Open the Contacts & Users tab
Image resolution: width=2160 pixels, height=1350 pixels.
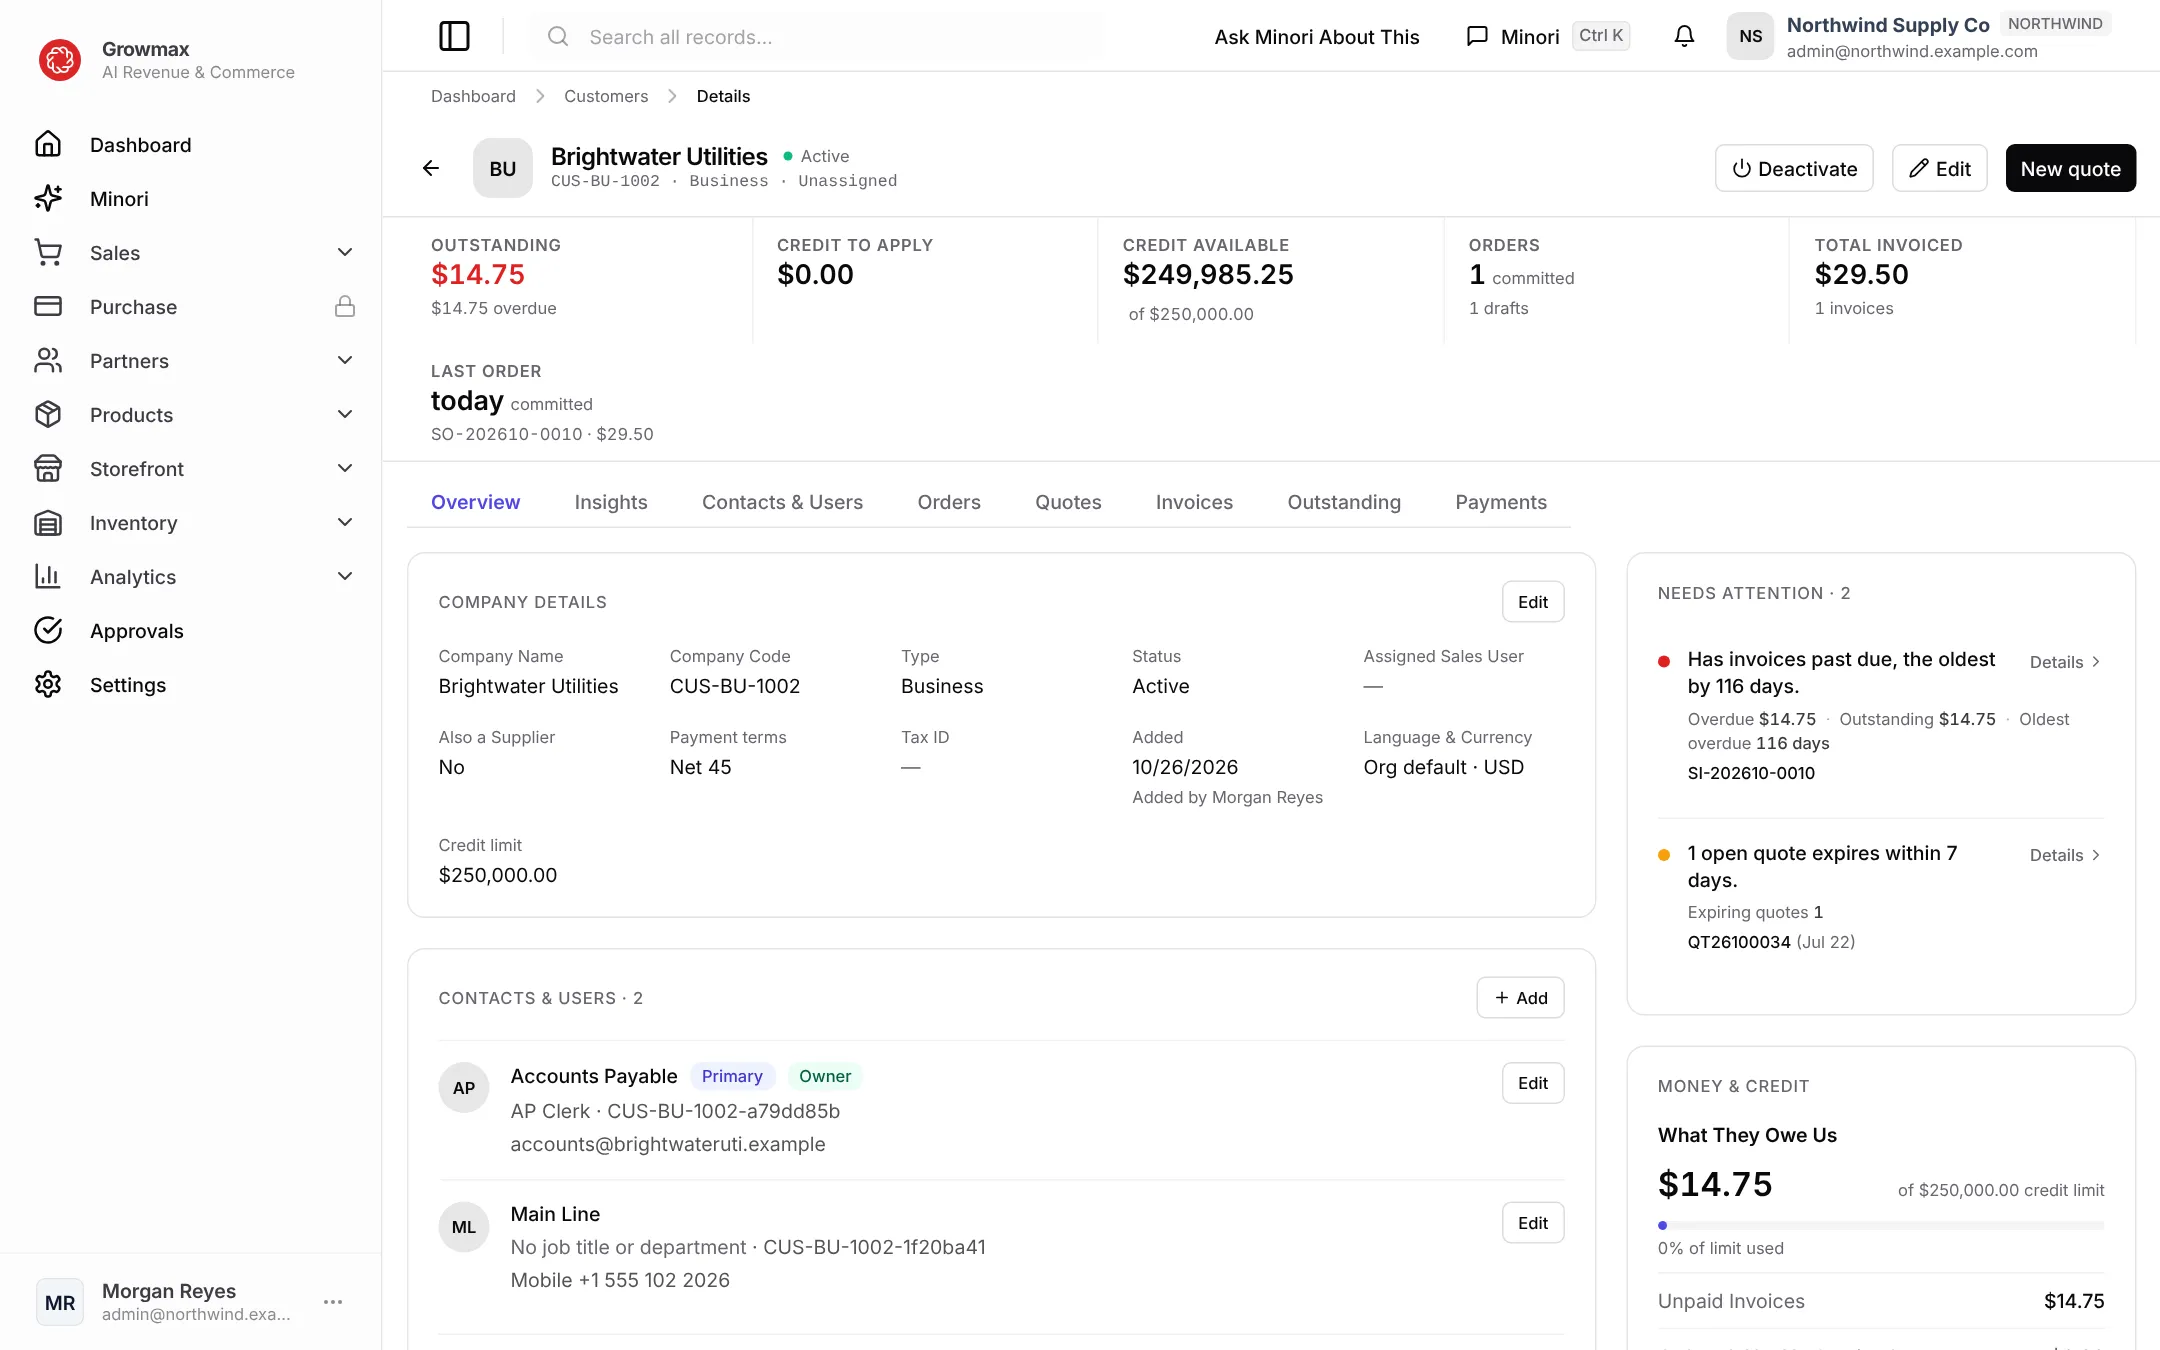click(782, 502)
